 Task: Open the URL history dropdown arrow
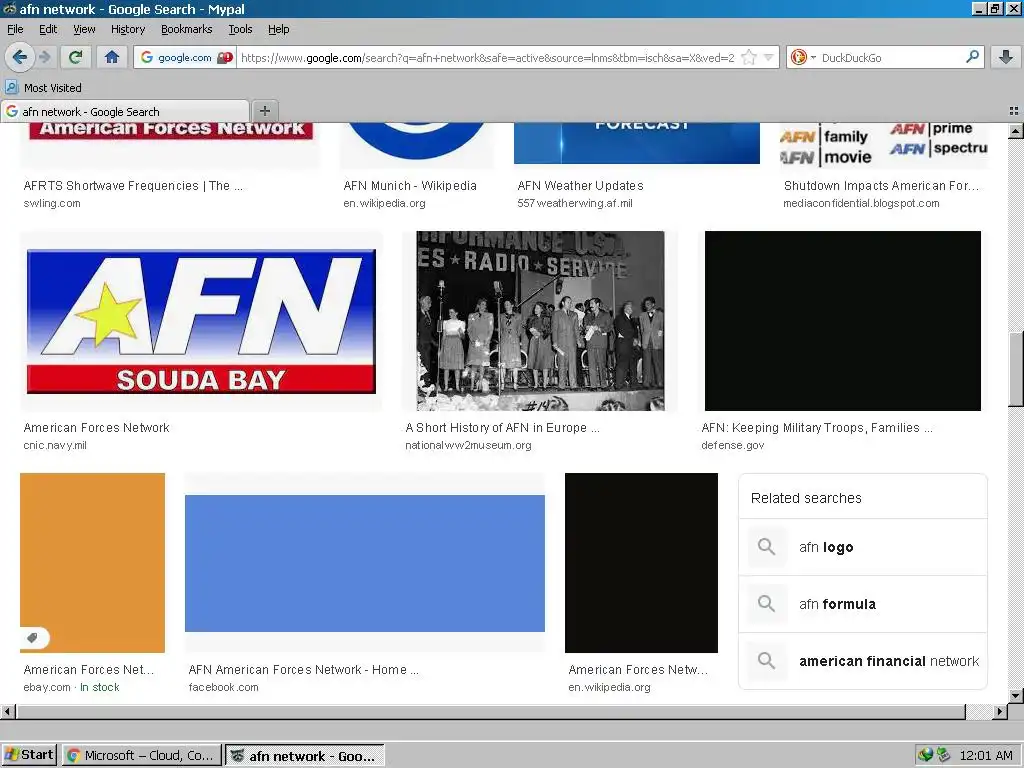[769, 57]
